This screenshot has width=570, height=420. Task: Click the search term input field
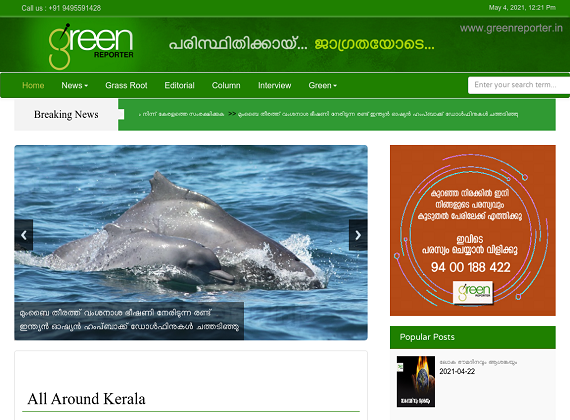519,85
